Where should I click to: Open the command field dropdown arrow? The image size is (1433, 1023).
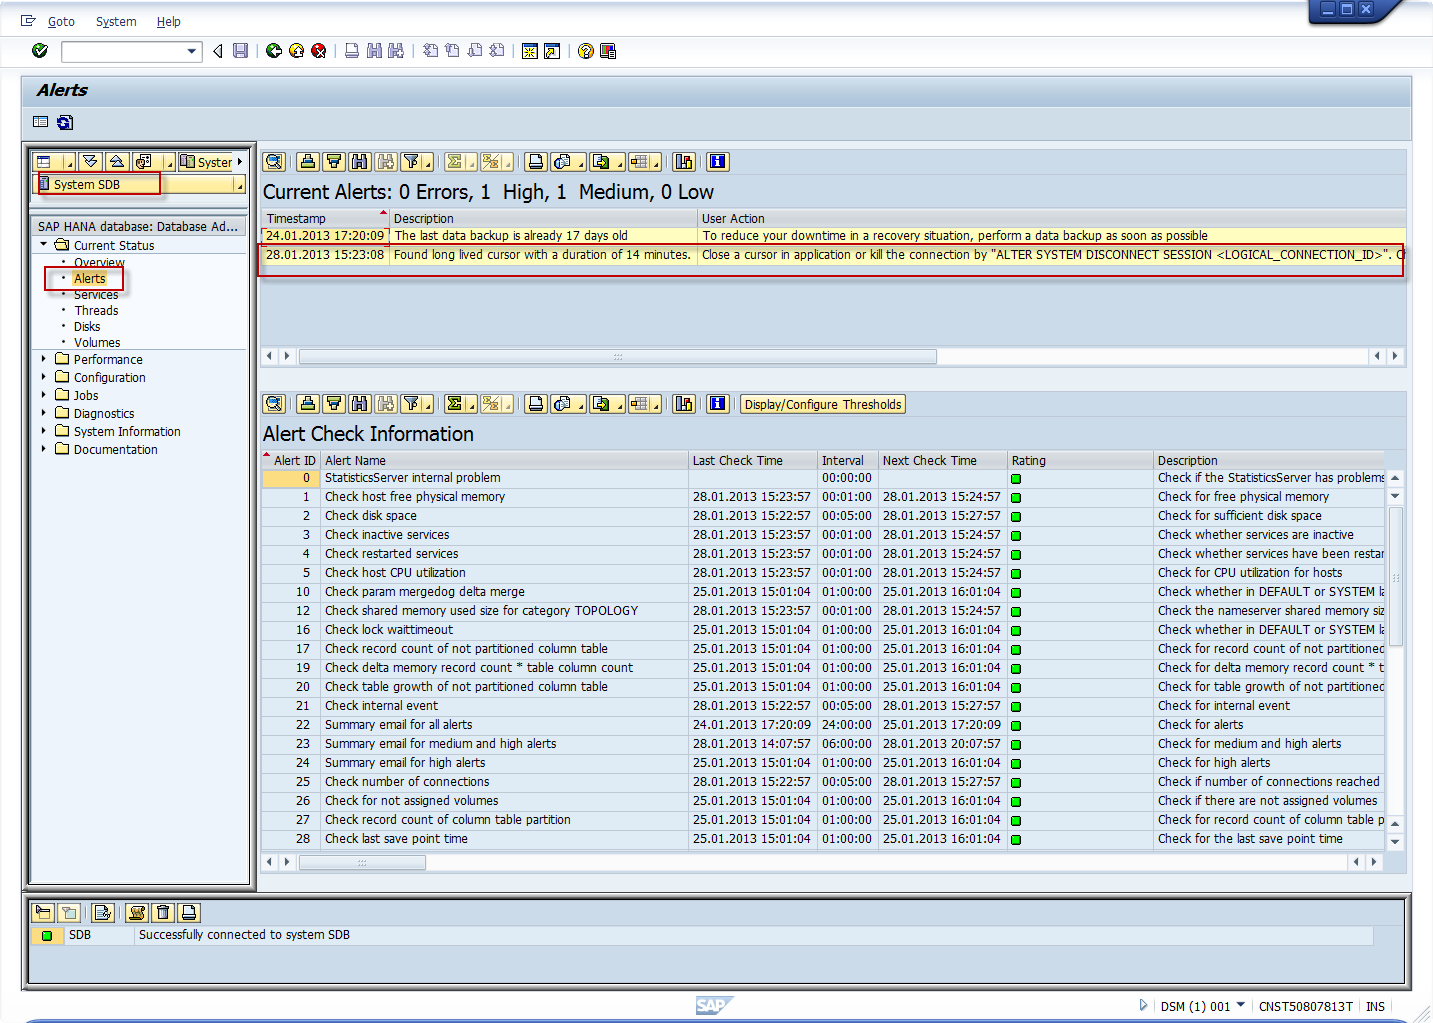[192, 51]
